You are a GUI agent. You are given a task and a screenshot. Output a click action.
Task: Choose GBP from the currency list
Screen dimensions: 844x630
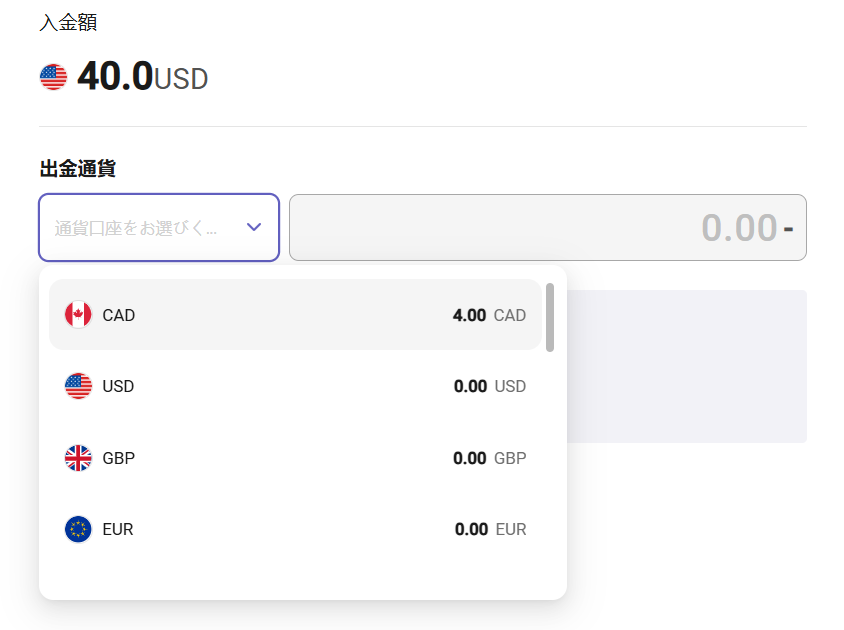point(295,458)
